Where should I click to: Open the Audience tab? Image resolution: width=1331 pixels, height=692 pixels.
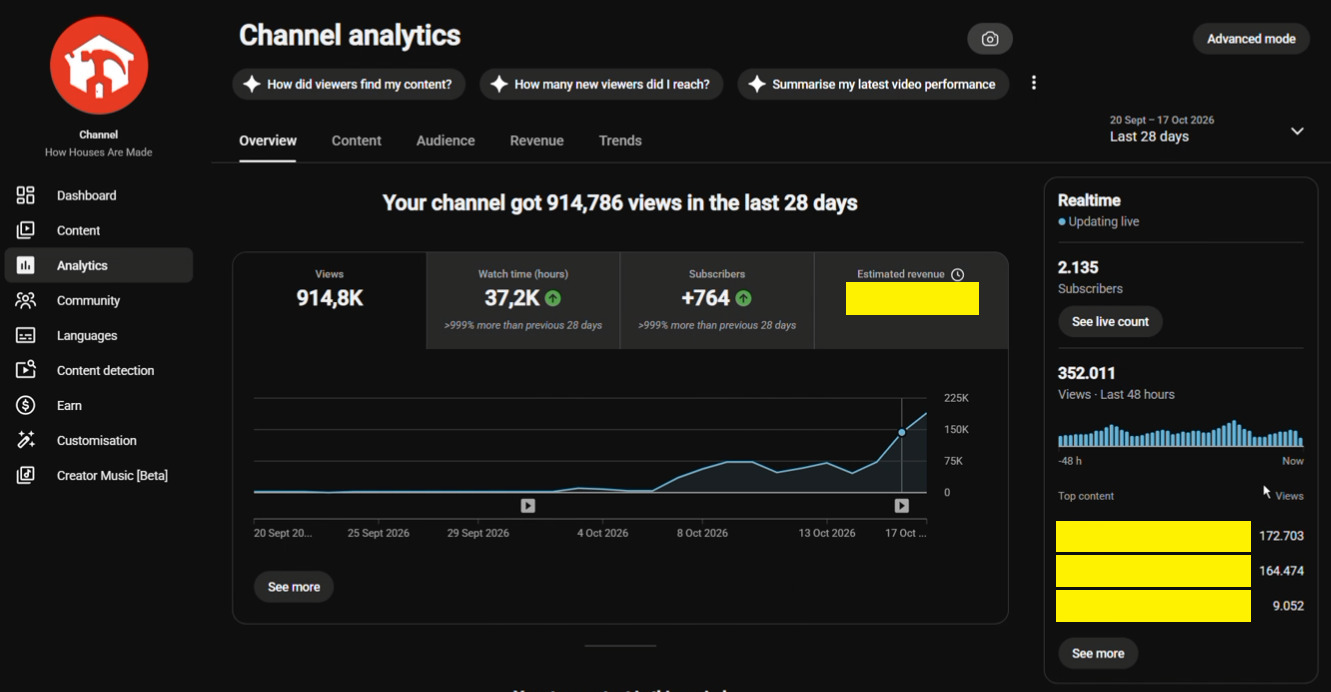point(445,141)
